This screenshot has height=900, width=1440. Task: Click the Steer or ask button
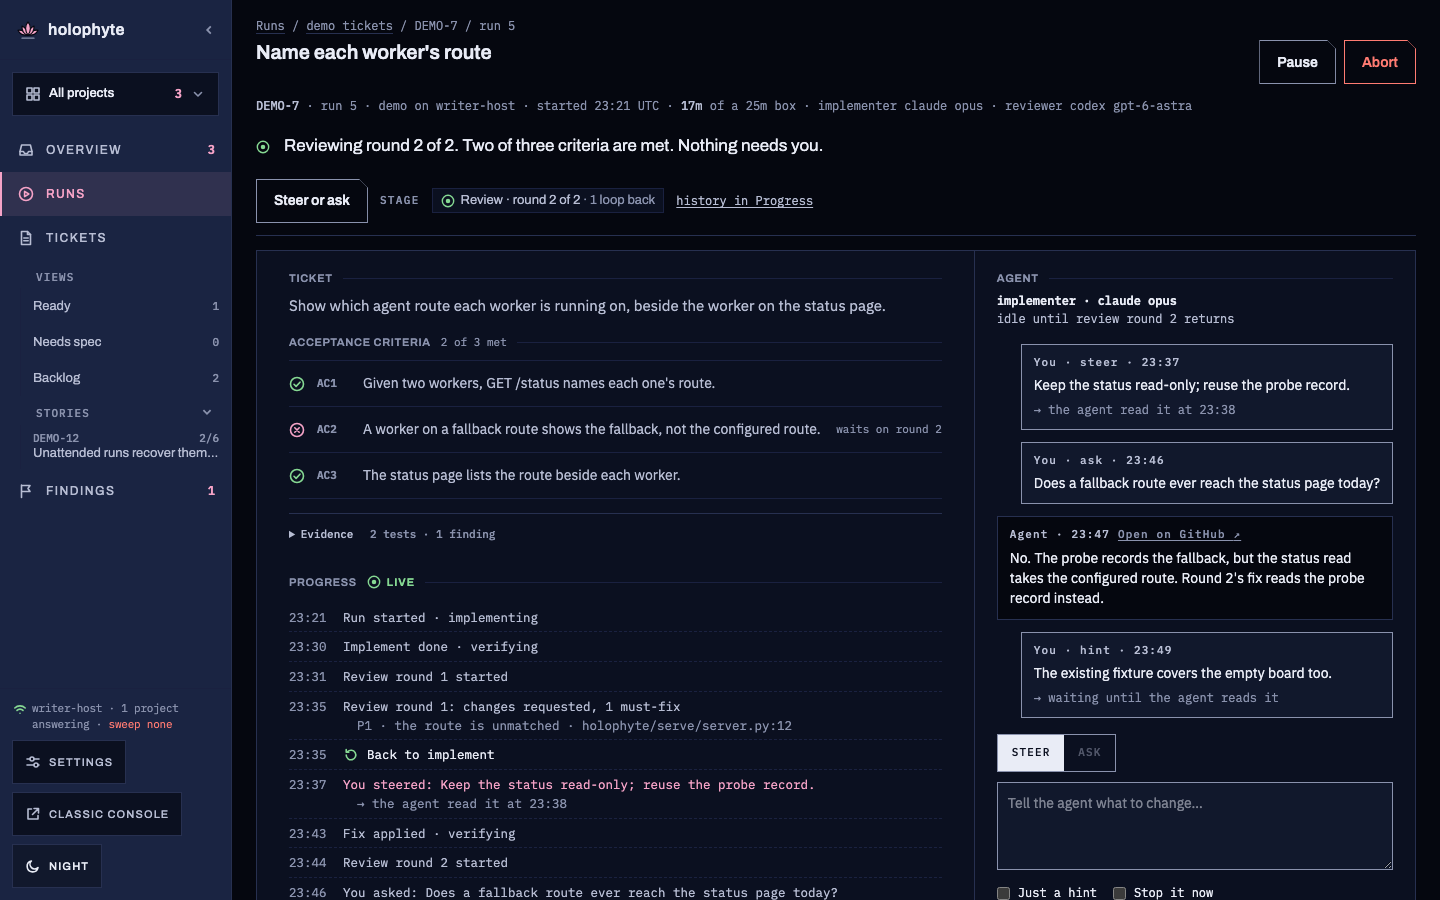[x=312, y=201]
